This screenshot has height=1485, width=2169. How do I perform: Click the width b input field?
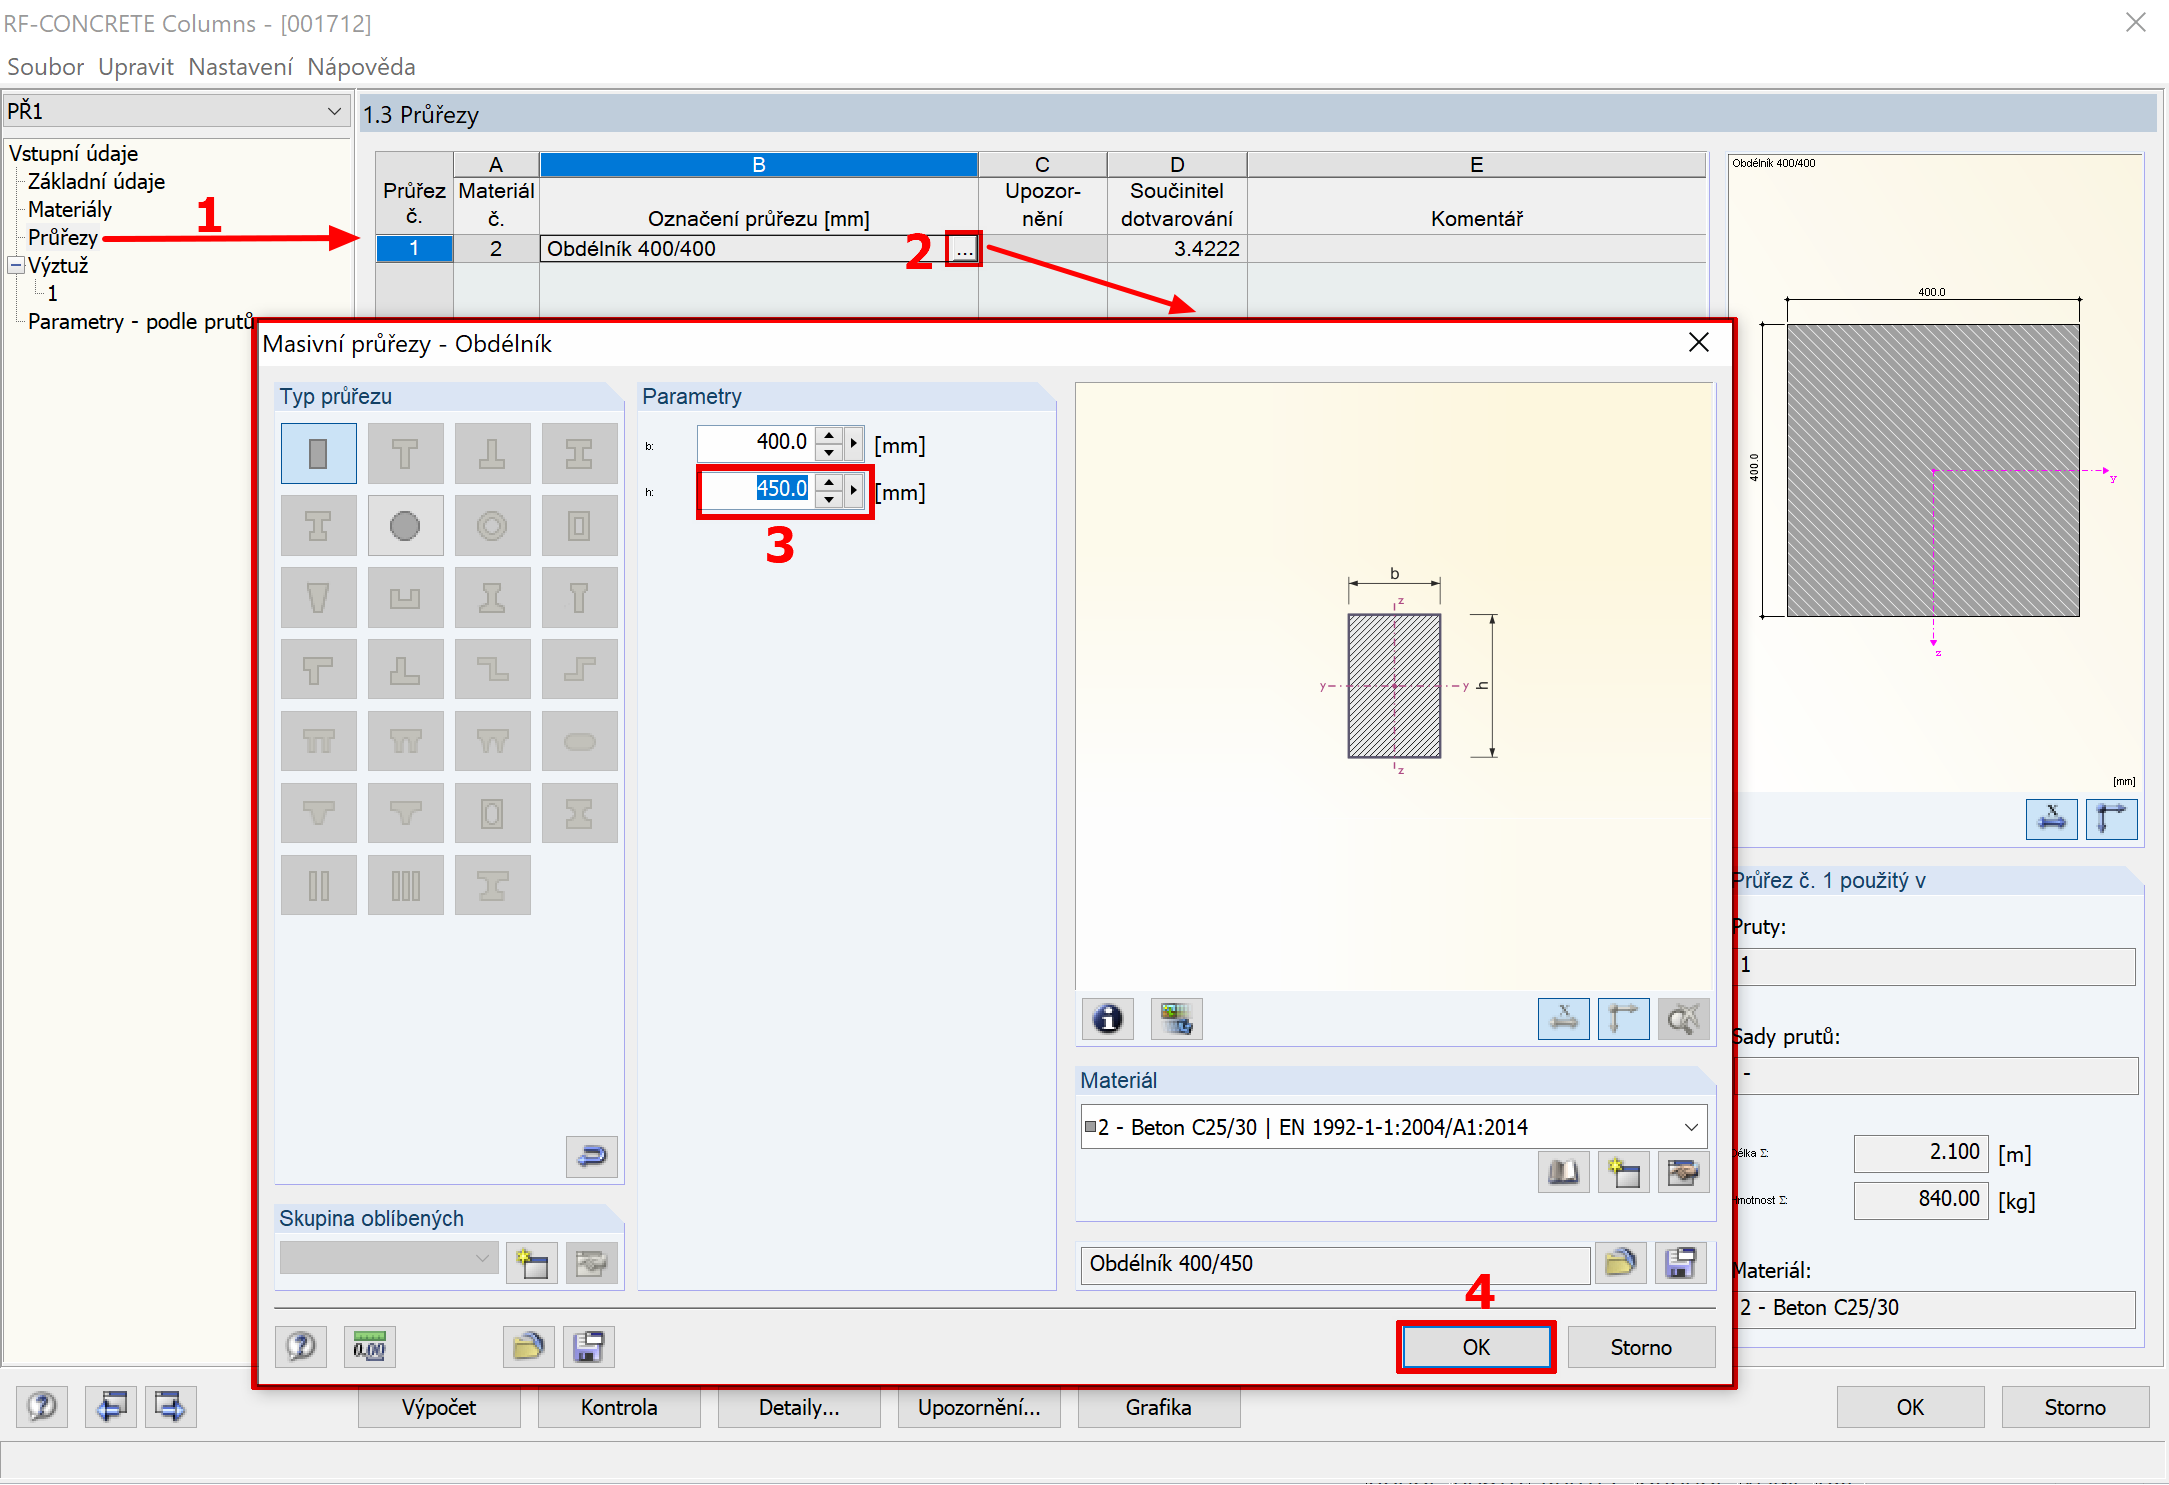(756, 442)
